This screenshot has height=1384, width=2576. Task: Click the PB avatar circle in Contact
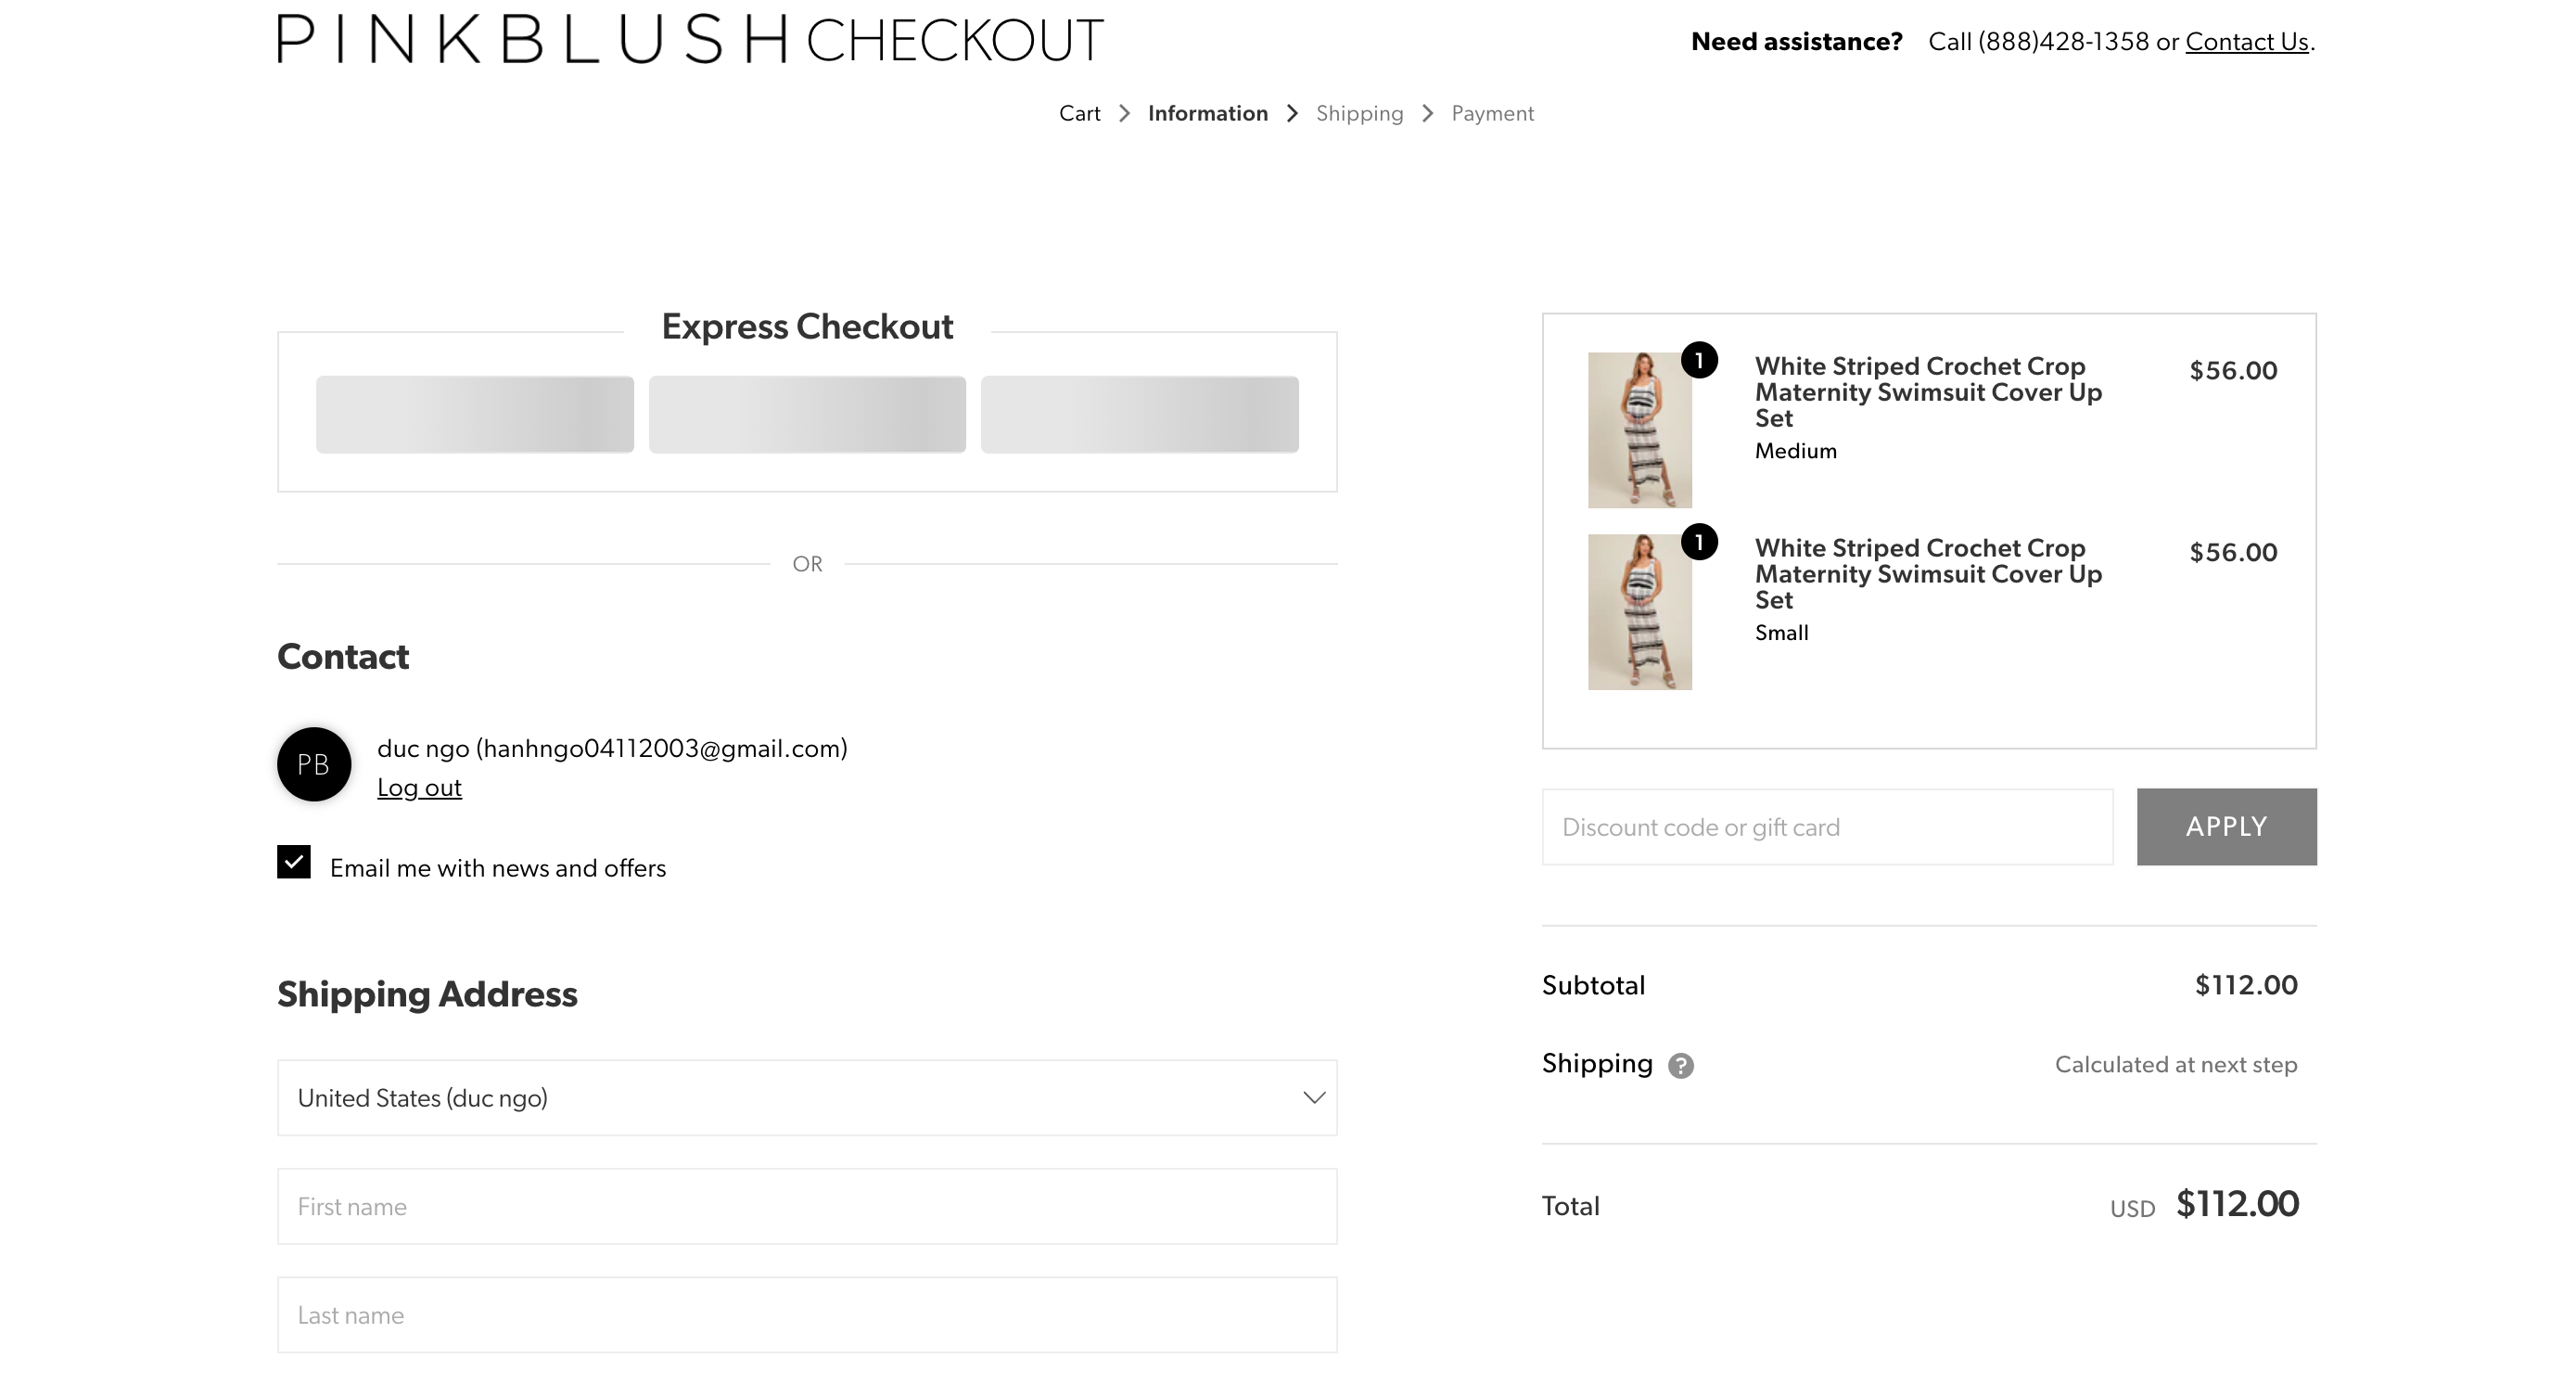tap(314, 764)
